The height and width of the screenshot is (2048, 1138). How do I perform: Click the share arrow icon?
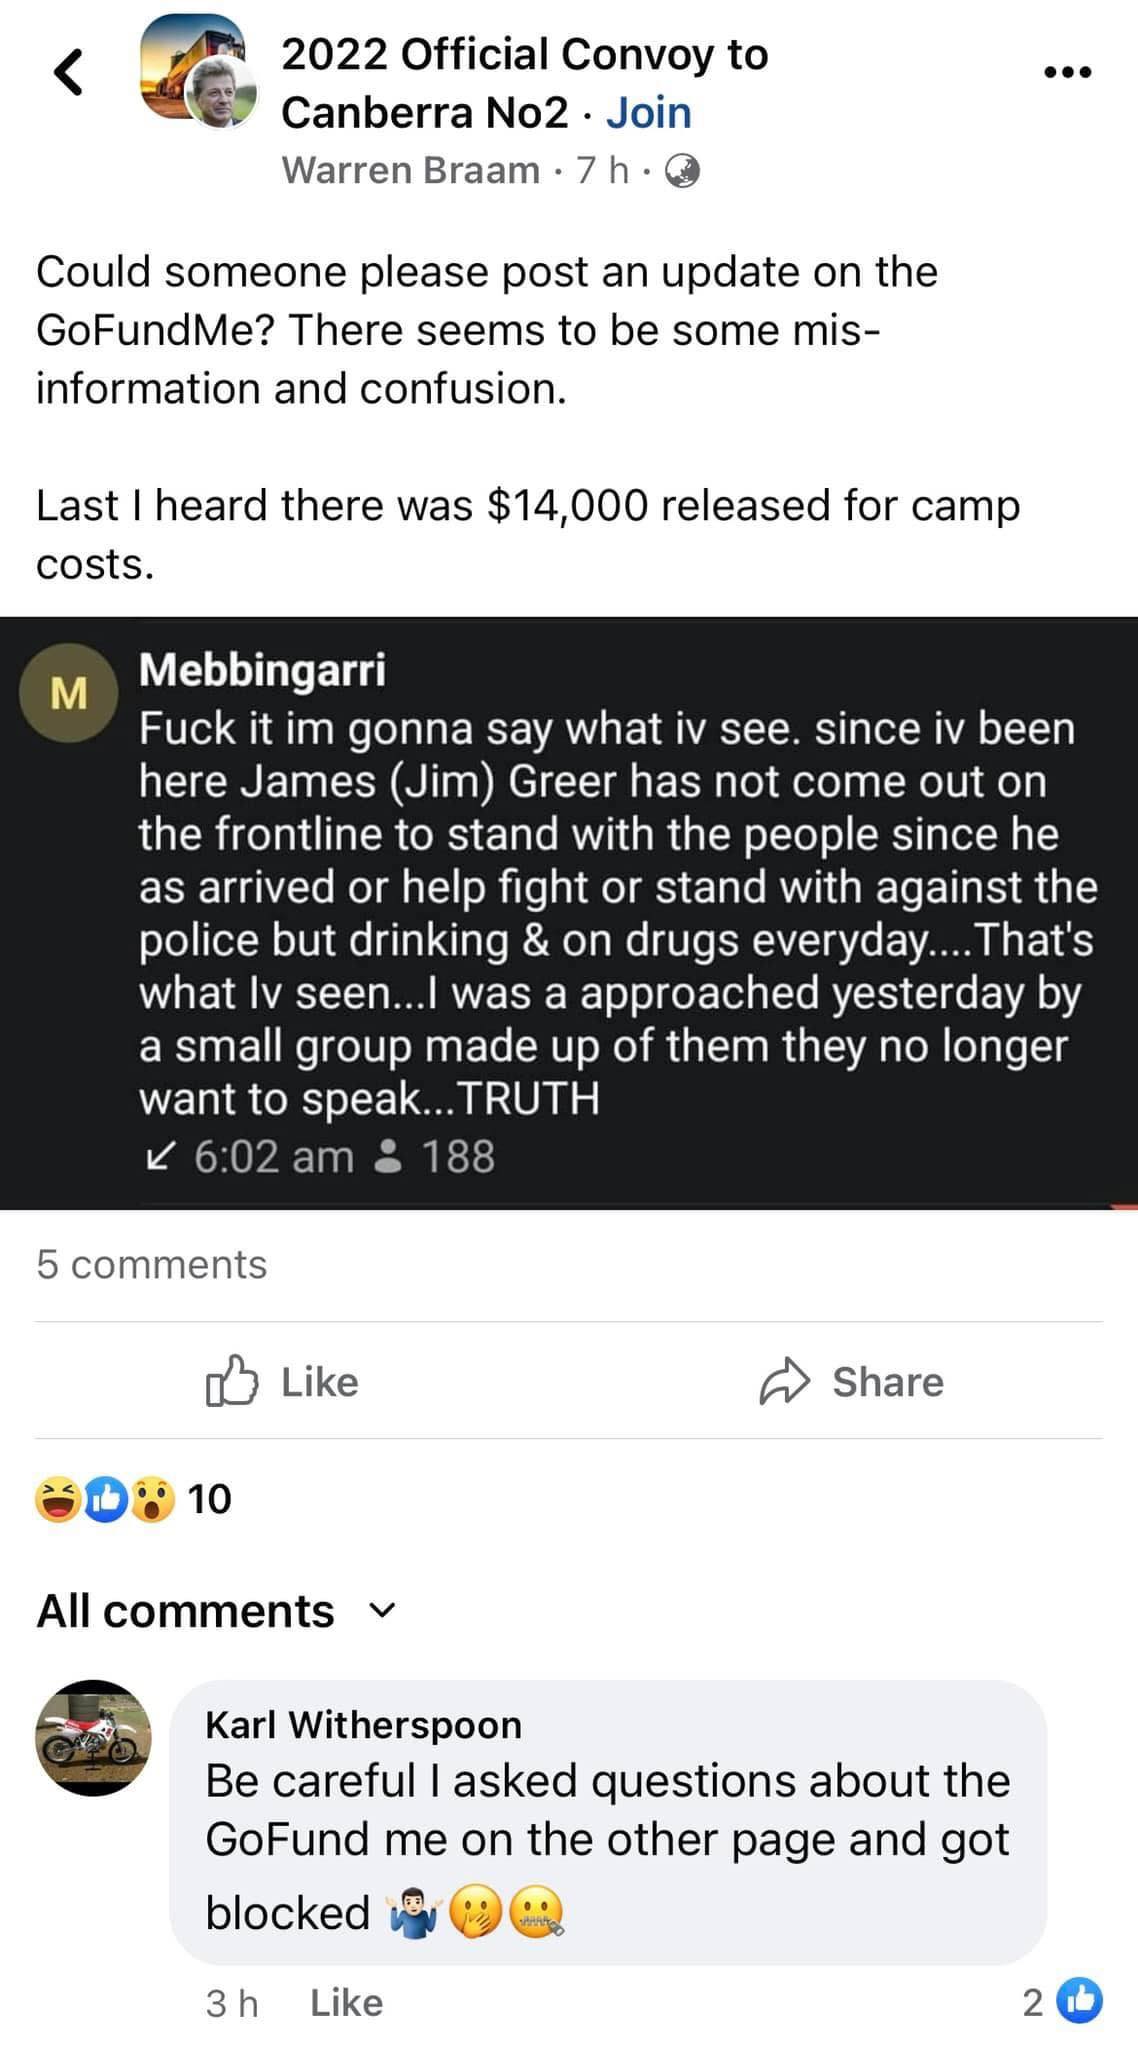point(782,1381)
